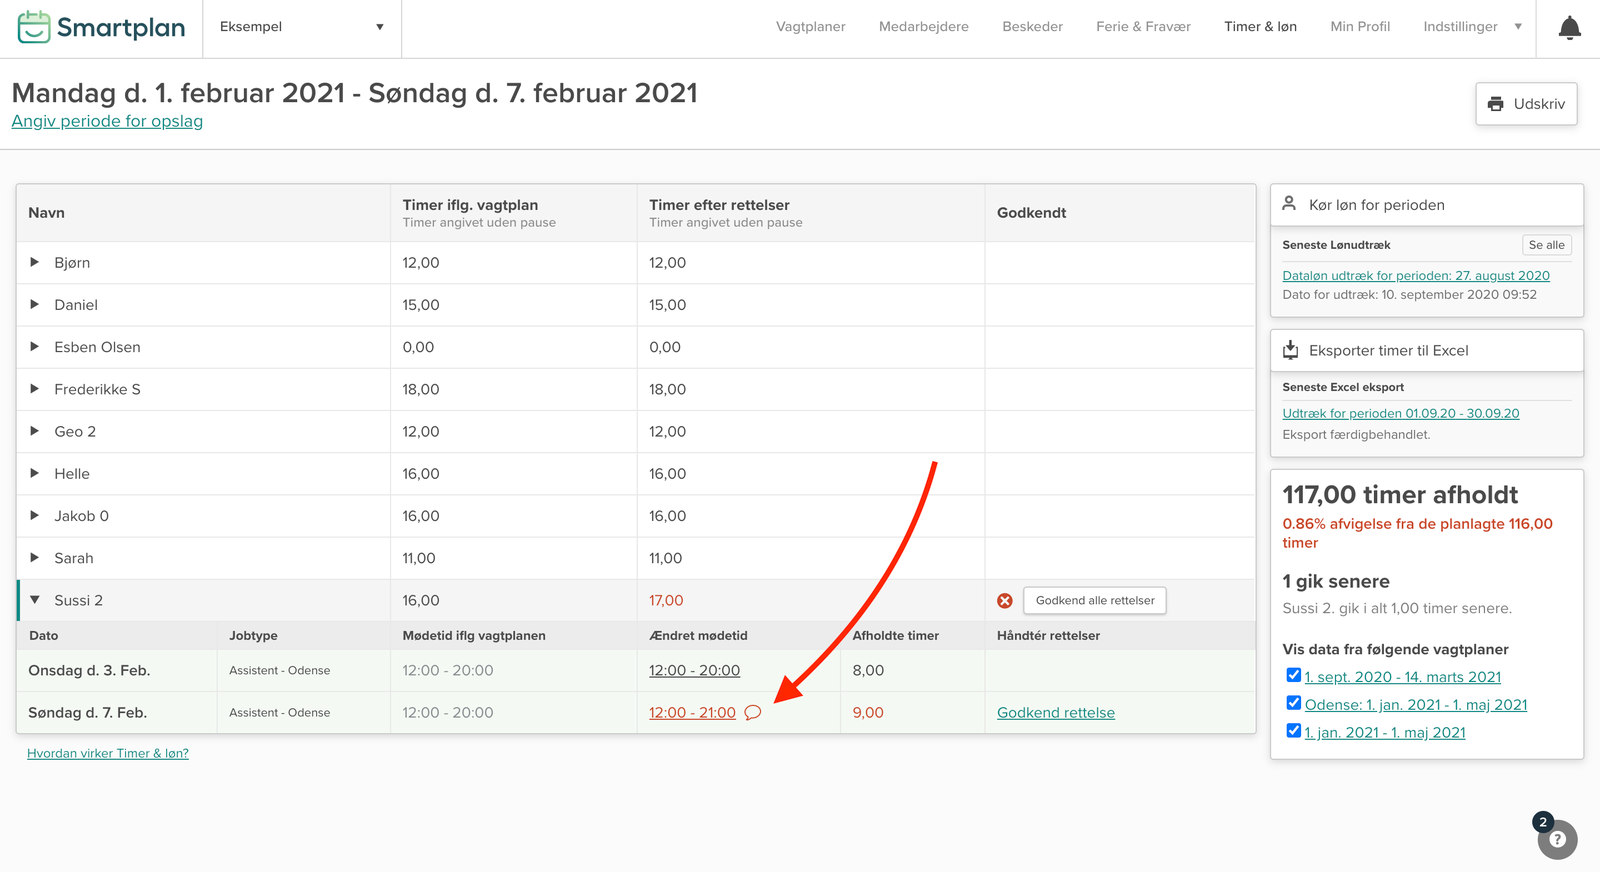Click the Se alle button
Viewport: 1600px width, 872px height.
(x=1546, y=245)
